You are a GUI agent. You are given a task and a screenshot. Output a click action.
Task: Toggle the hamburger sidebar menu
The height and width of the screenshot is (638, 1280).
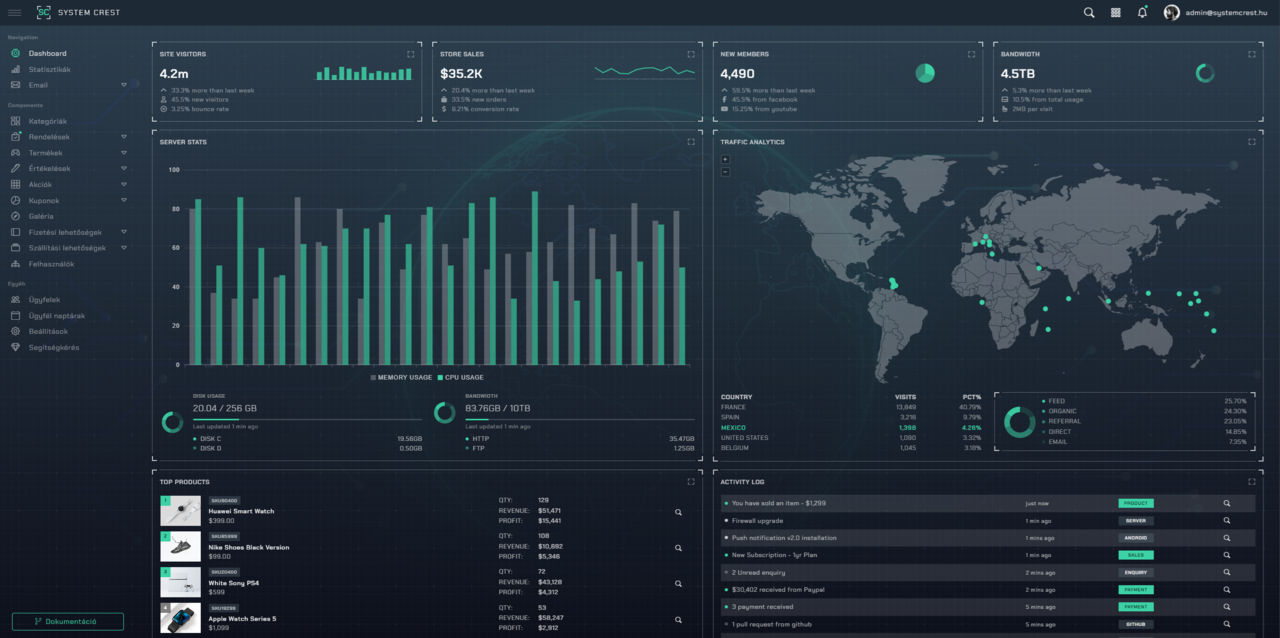coord(15,13)
